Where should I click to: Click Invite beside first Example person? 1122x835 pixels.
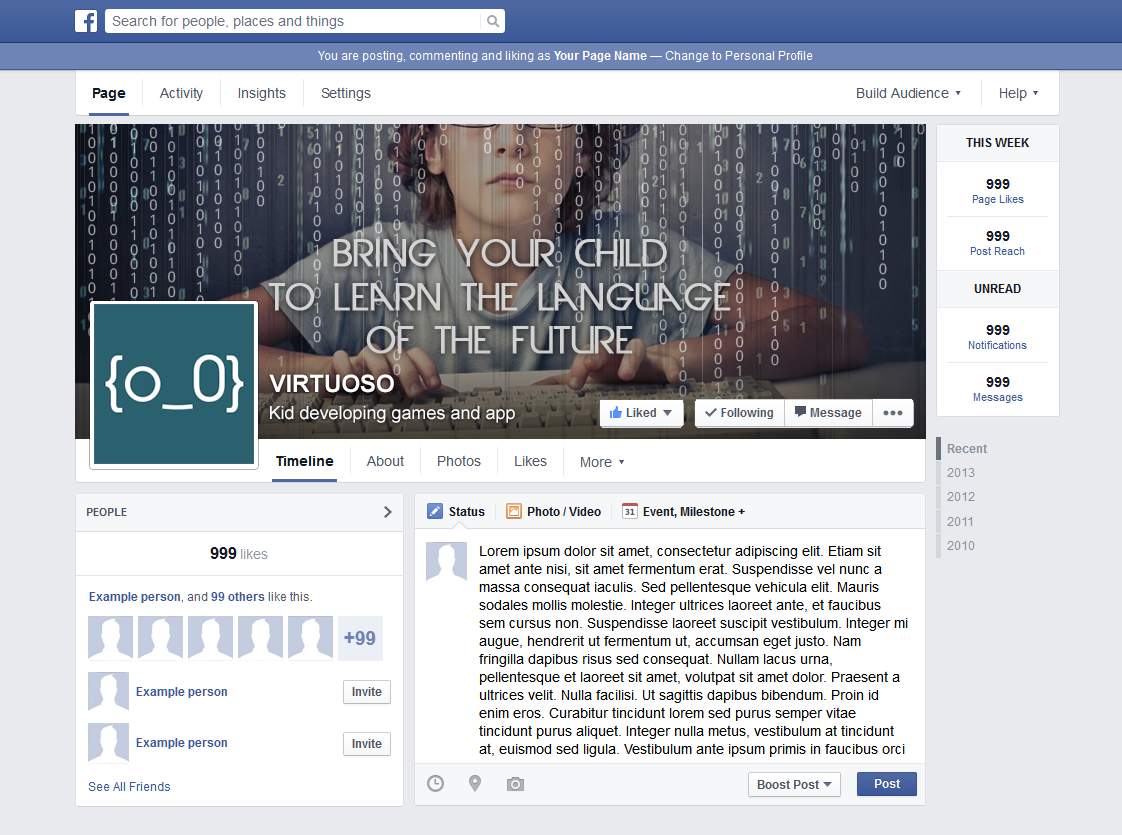(366, 692)
